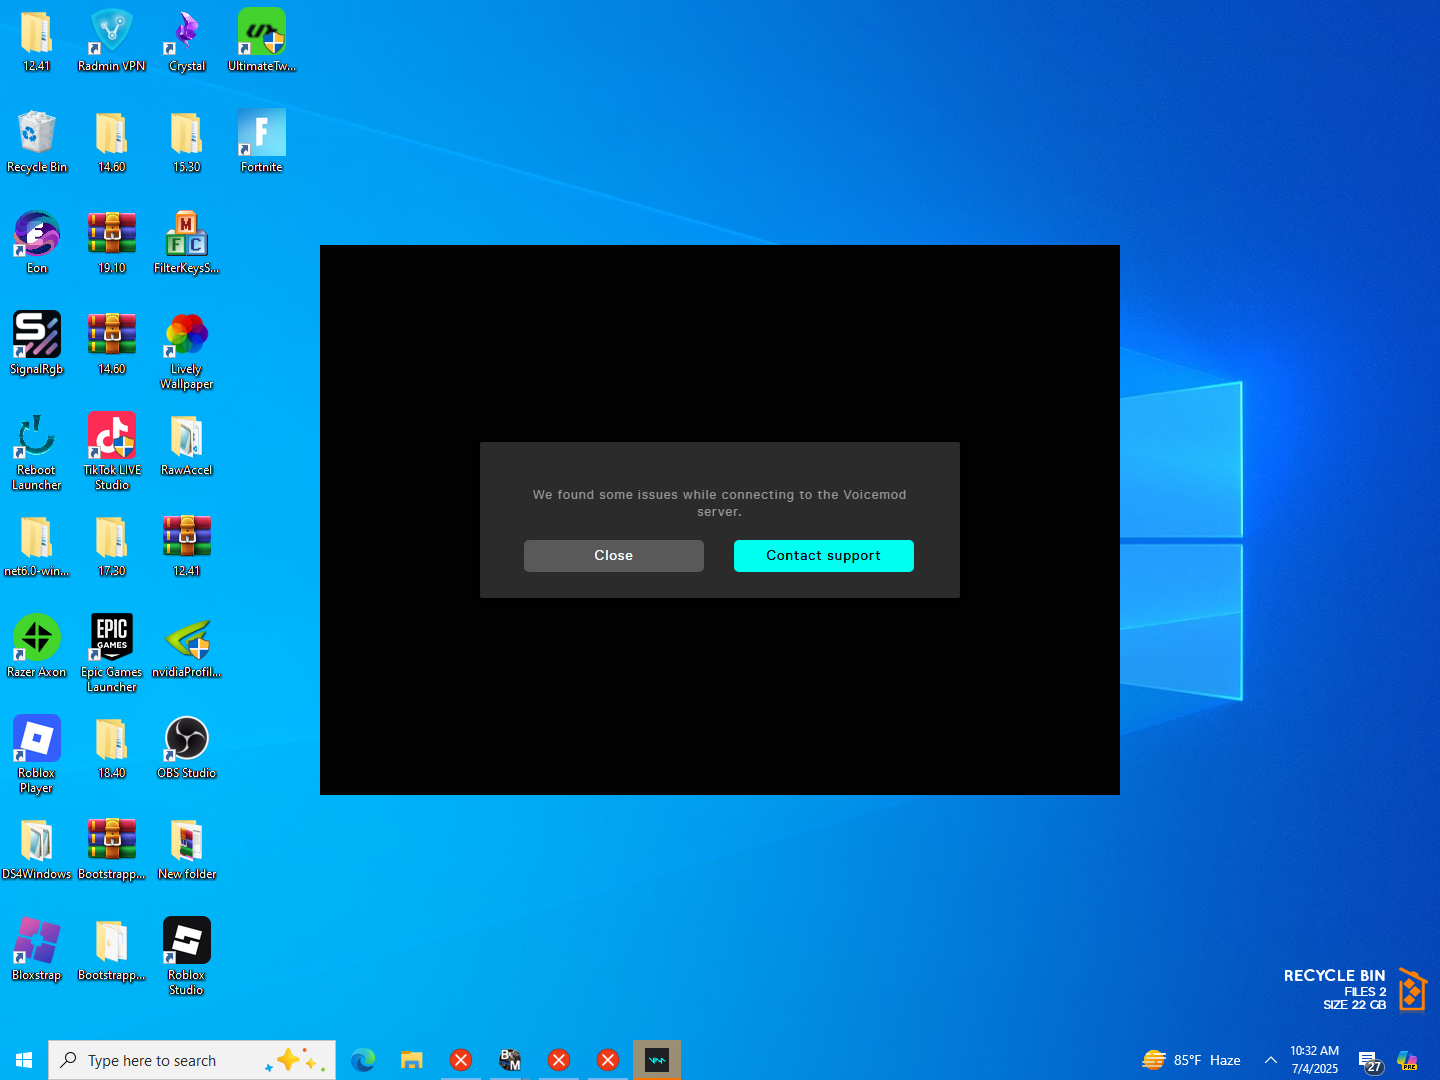Launch Microsoft Edge from the taskbar
Screen dimensions: 1440x1080
[x=363, y=1060]
